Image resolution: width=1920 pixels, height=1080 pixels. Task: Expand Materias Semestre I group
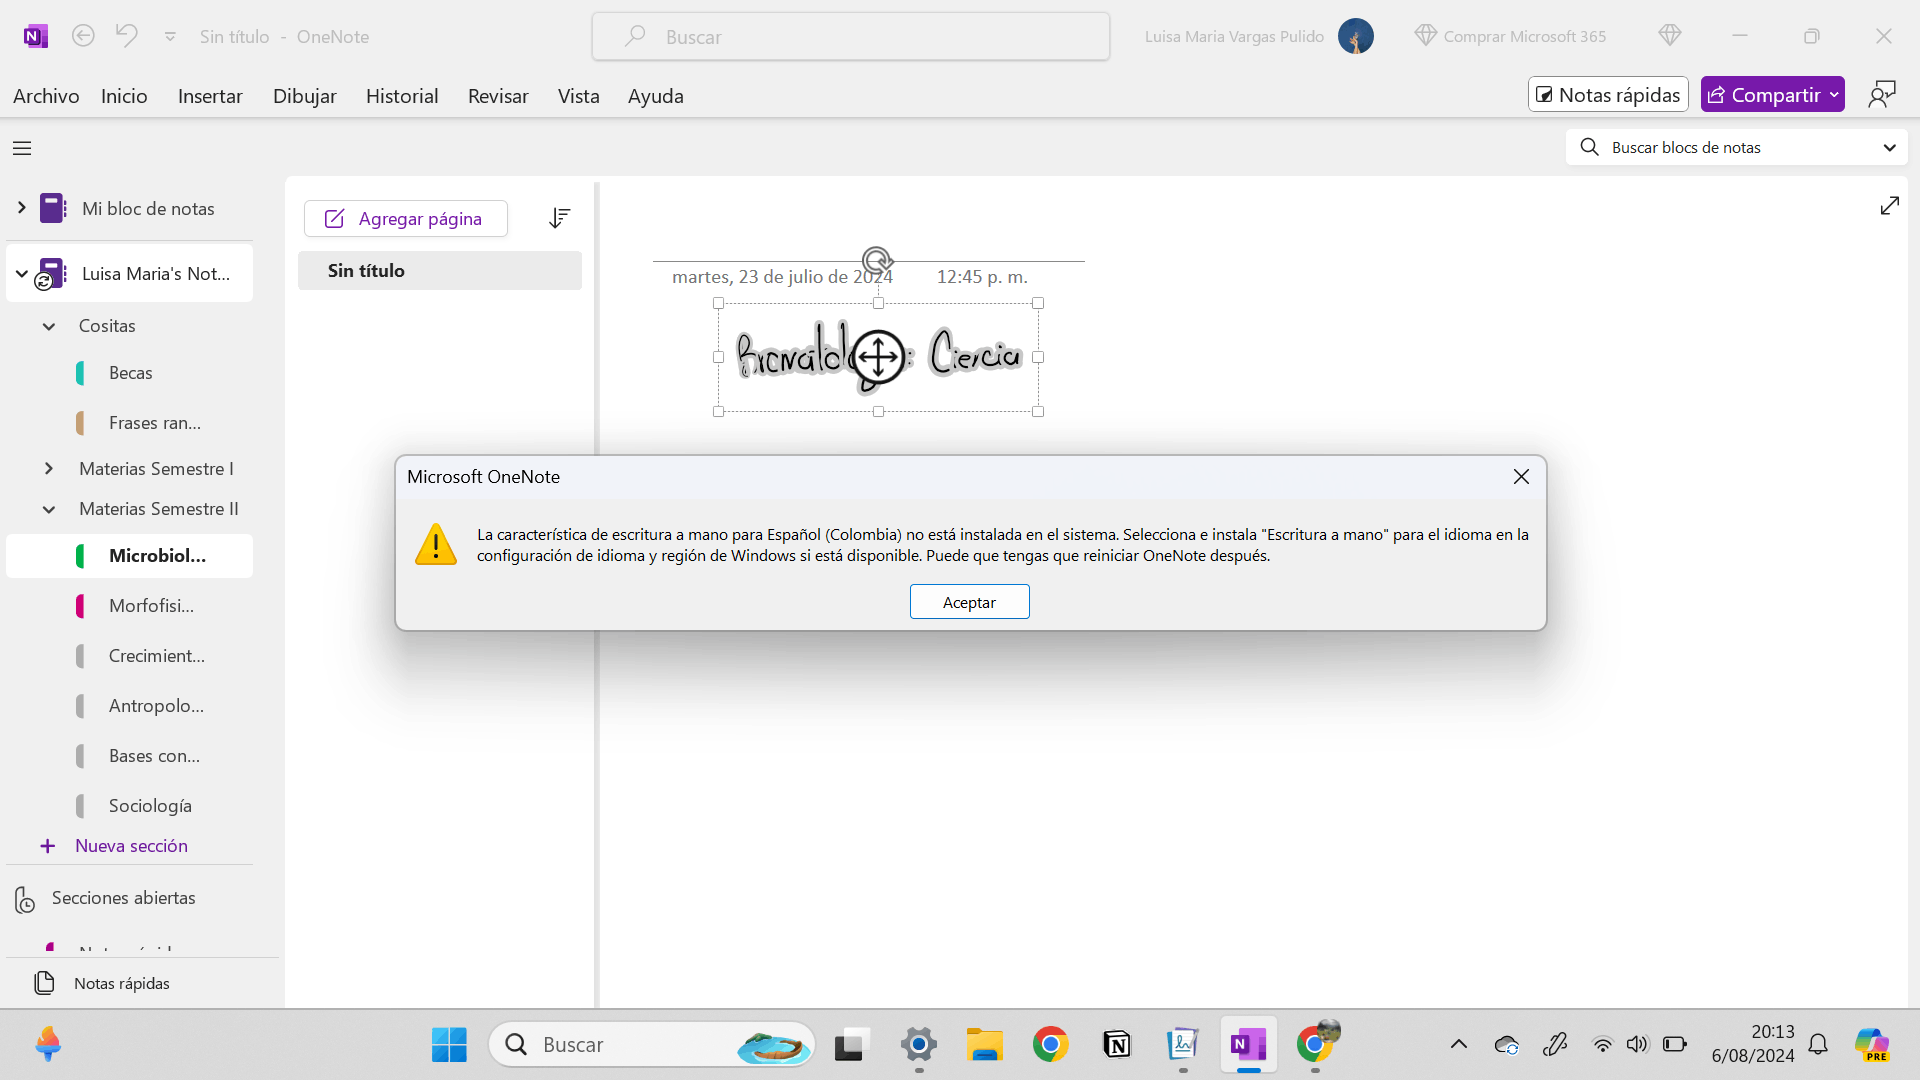pos(48,469)
